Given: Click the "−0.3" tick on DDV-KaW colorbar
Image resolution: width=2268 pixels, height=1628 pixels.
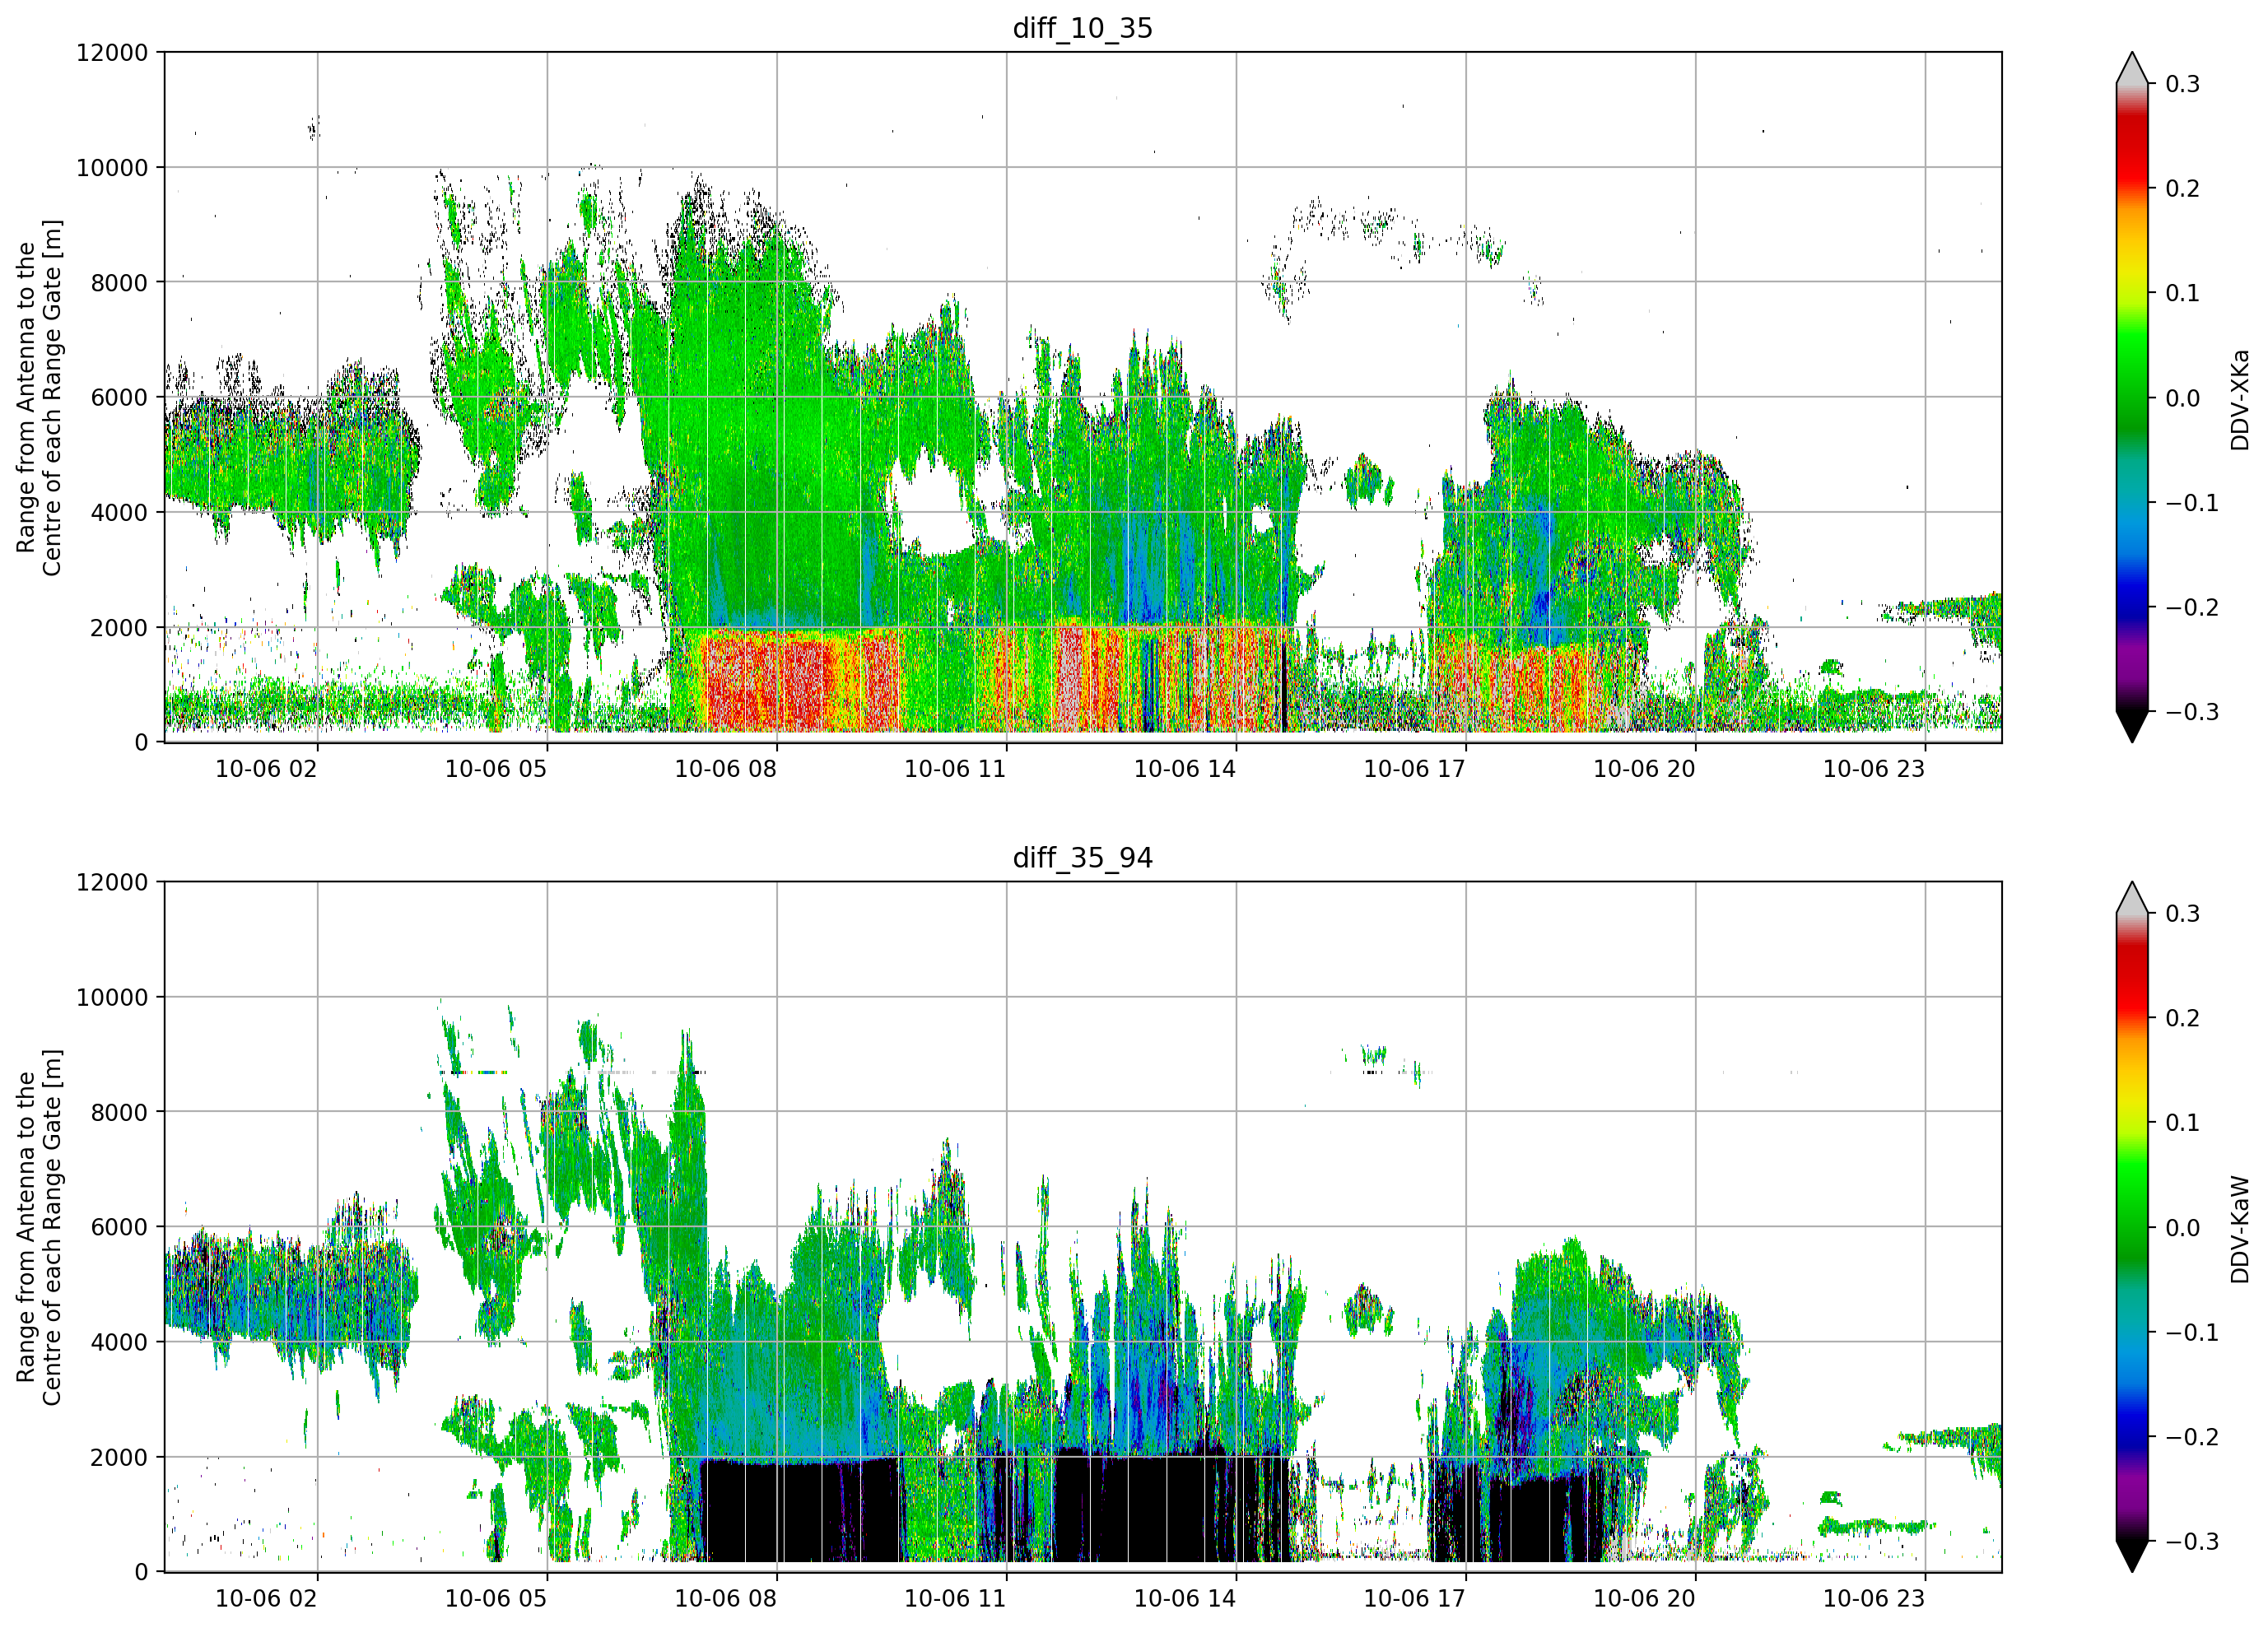Looking at the screenshot, I should click(2192, 1541).
